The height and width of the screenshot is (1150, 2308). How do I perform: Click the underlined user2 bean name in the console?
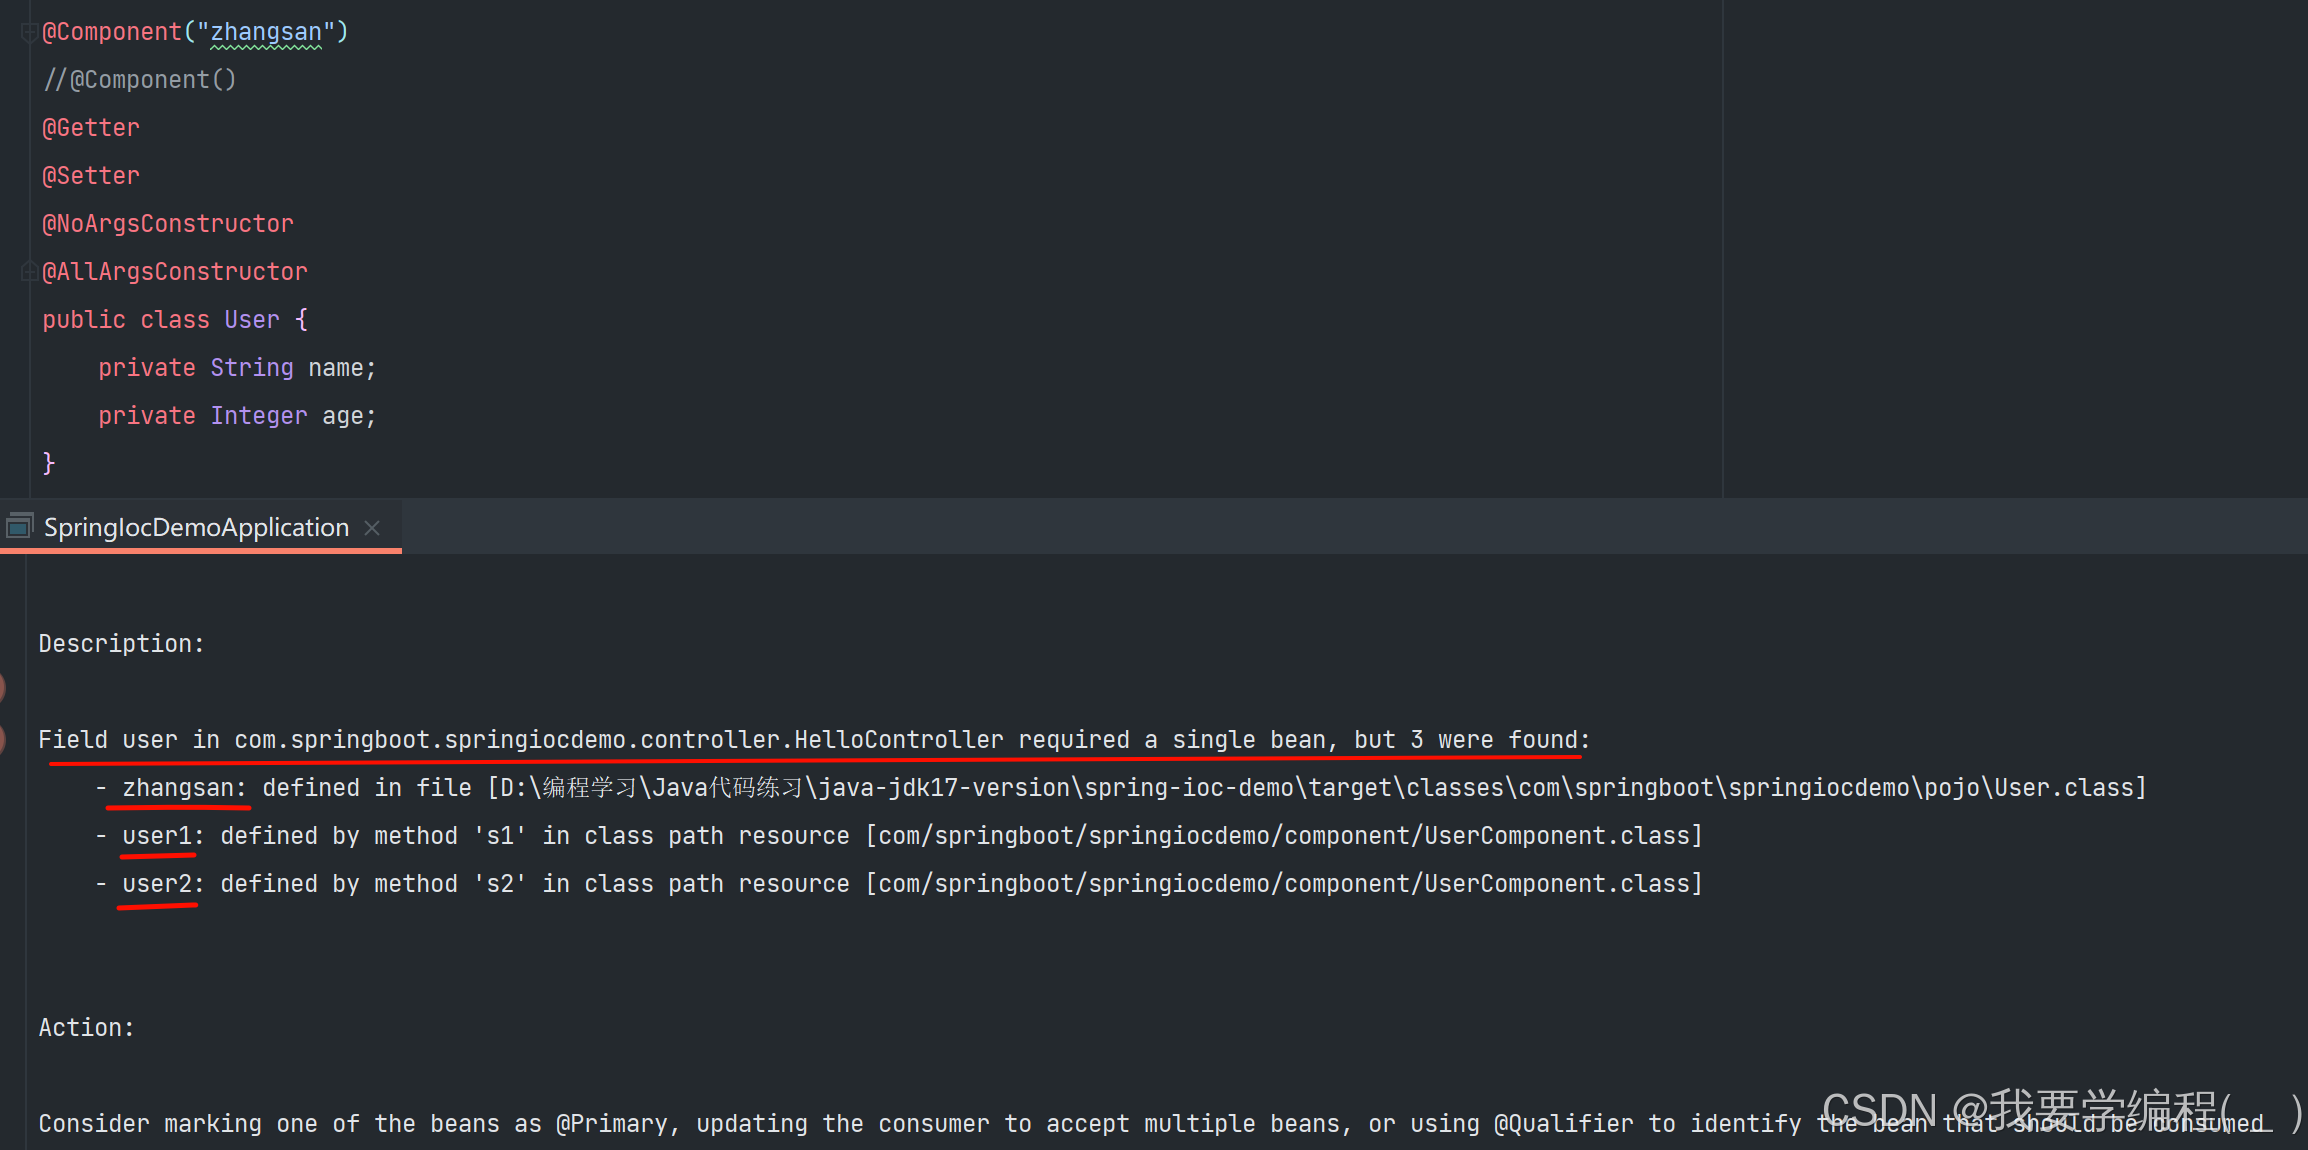[x=158, y=884]
